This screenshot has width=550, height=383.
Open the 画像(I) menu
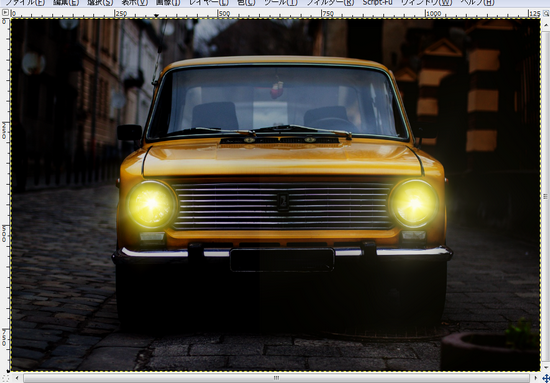(x=168, y=3)
